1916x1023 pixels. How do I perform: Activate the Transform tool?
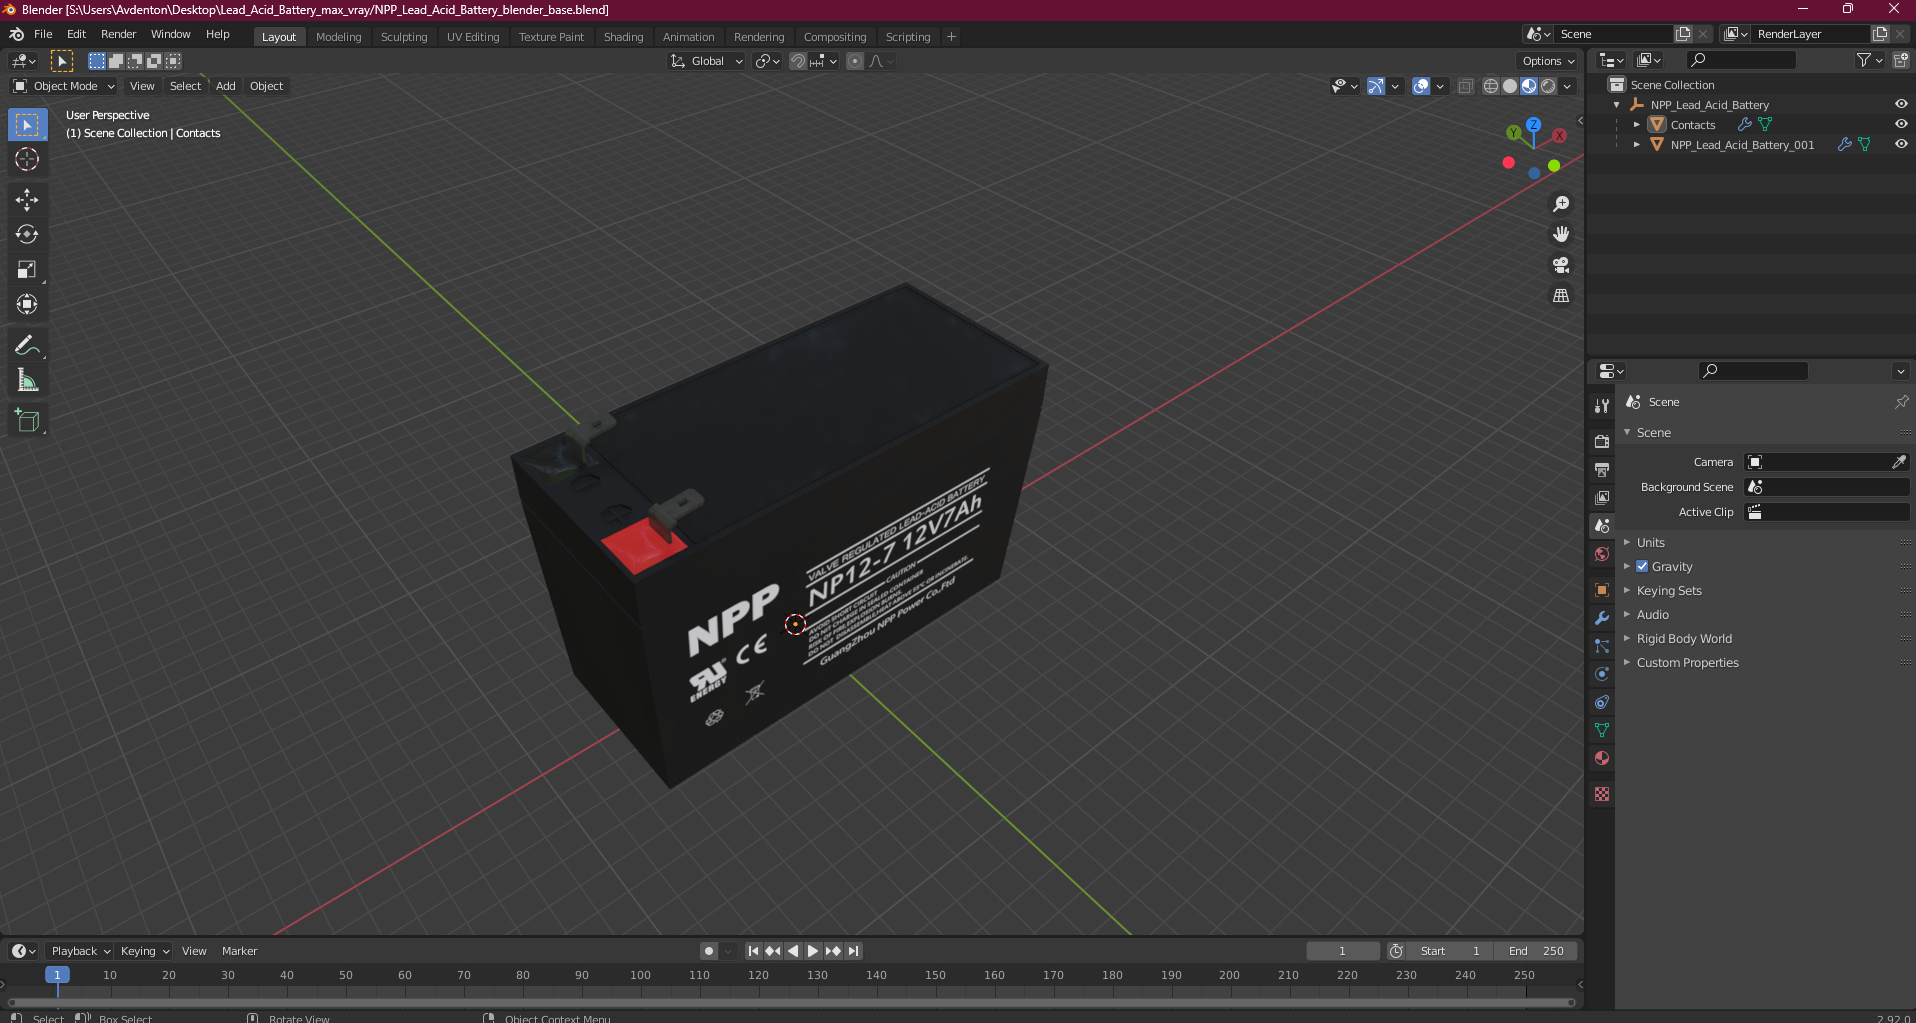[27, 304]
